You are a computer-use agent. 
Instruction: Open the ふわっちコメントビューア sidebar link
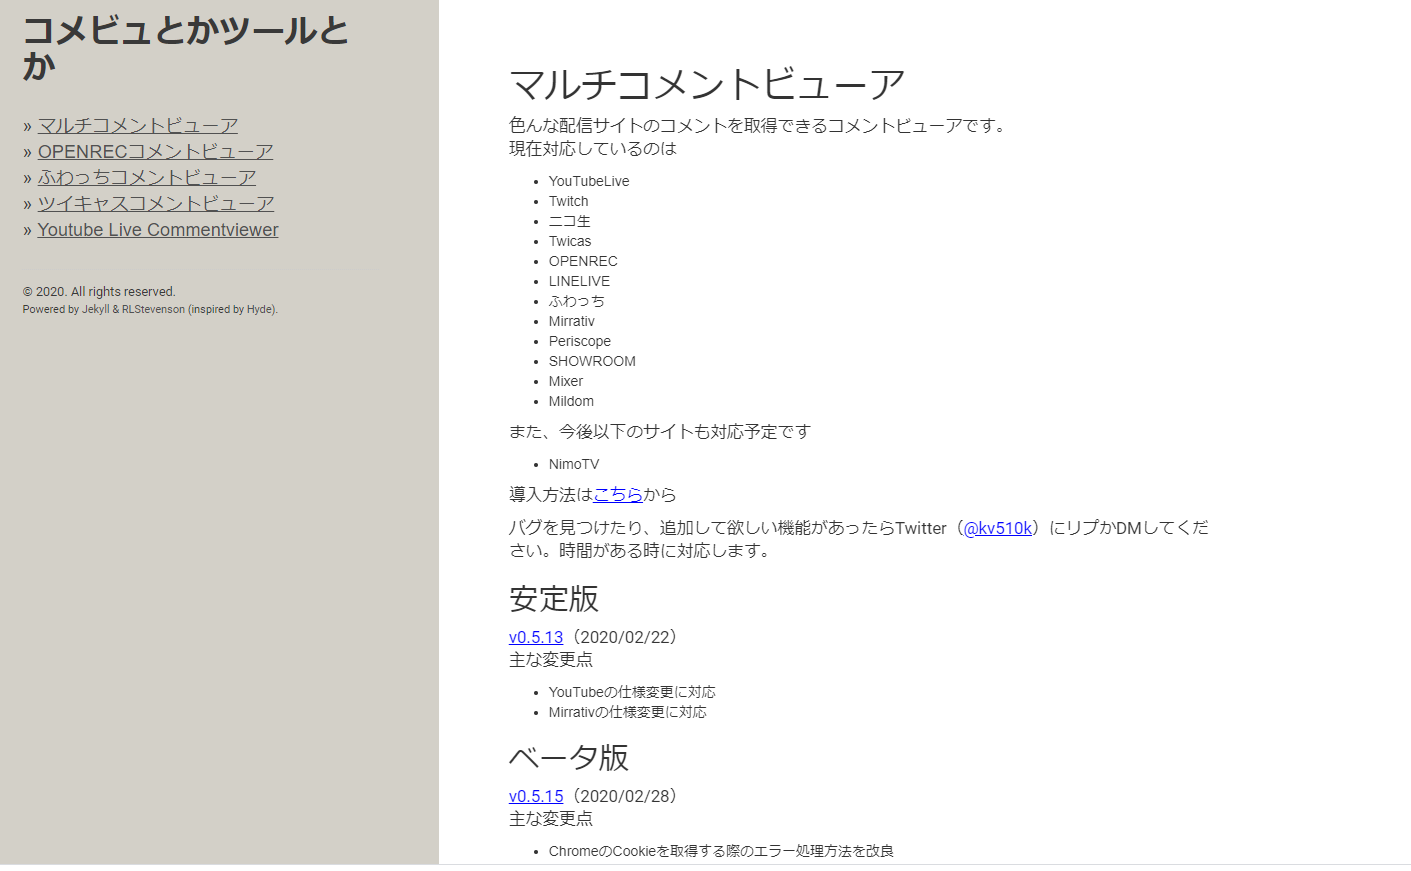click(147, 177)
